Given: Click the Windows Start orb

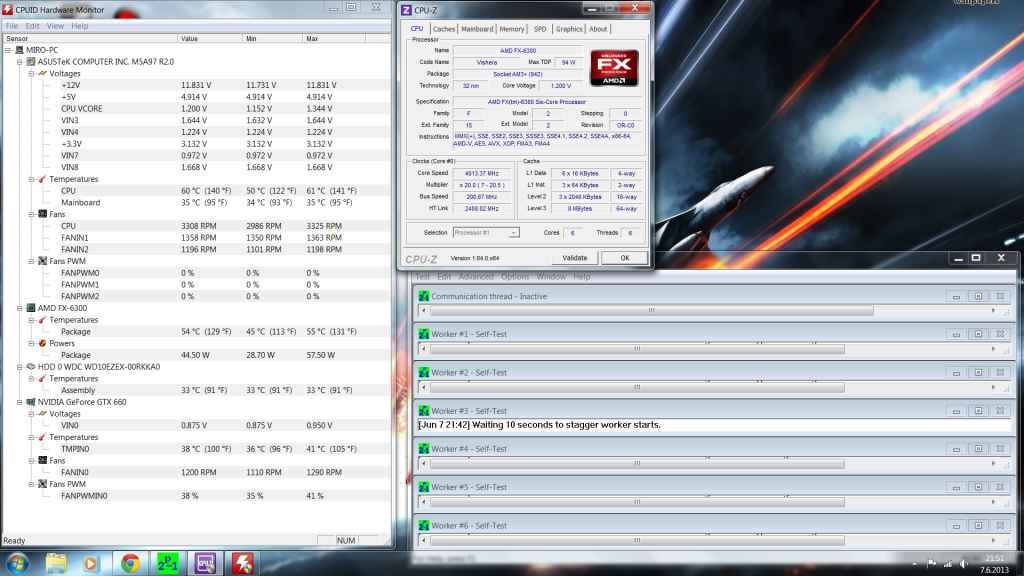Looking at the screenshot, I should click(x=17, y=562).
